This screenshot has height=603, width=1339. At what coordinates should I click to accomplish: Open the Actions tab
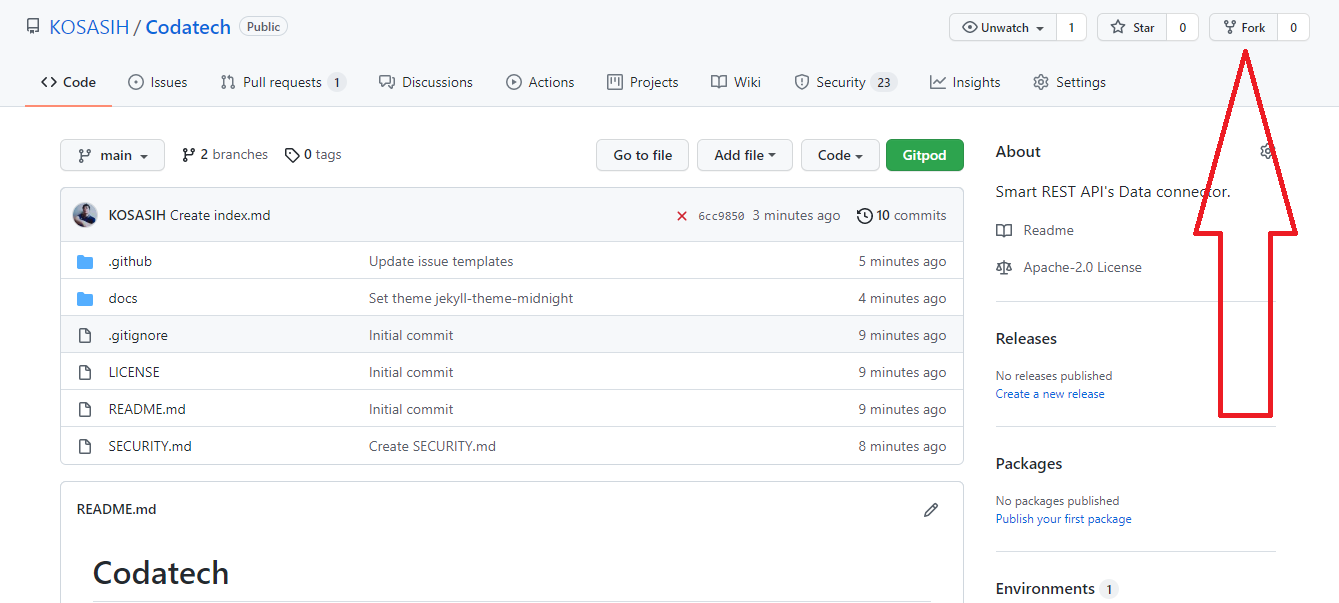click(x=540, y=82)
